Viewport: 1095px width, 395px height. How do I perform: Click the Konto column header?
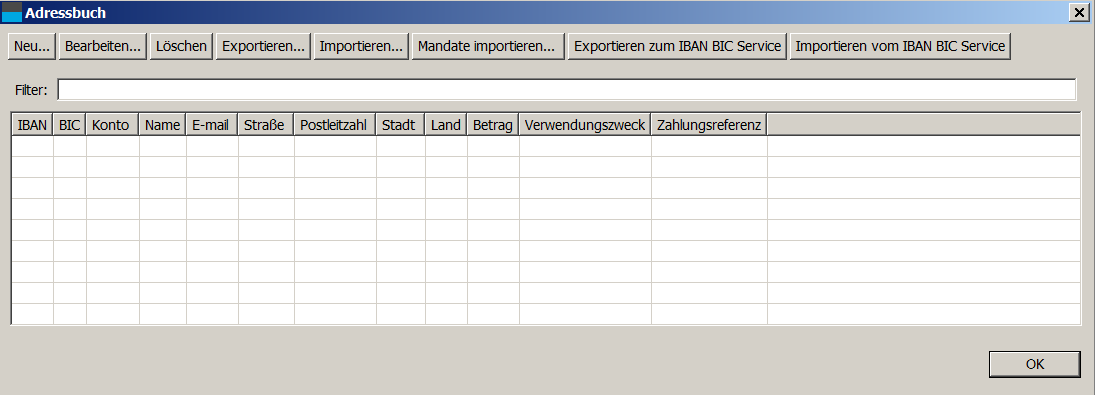tap(112, 125)
